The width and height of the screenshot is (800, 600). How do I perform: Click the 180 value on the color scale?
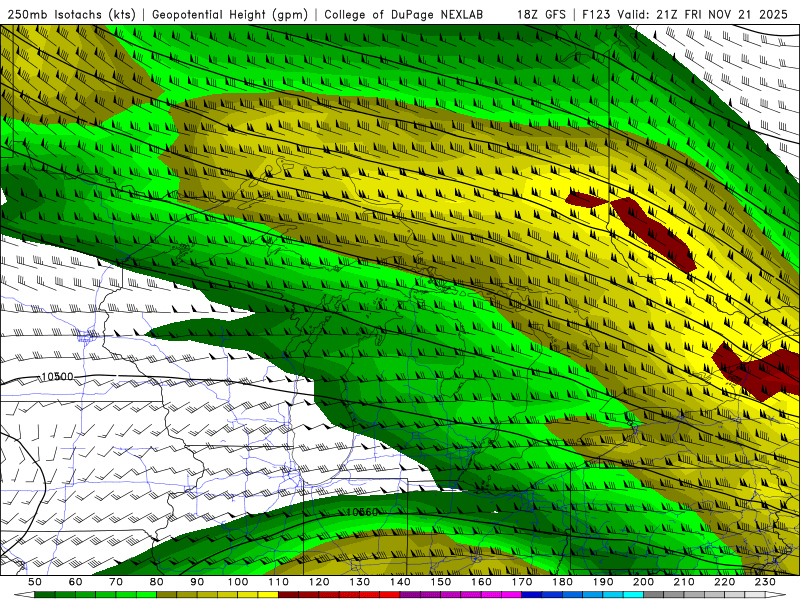pyautogui.click(x=562, y=582)
